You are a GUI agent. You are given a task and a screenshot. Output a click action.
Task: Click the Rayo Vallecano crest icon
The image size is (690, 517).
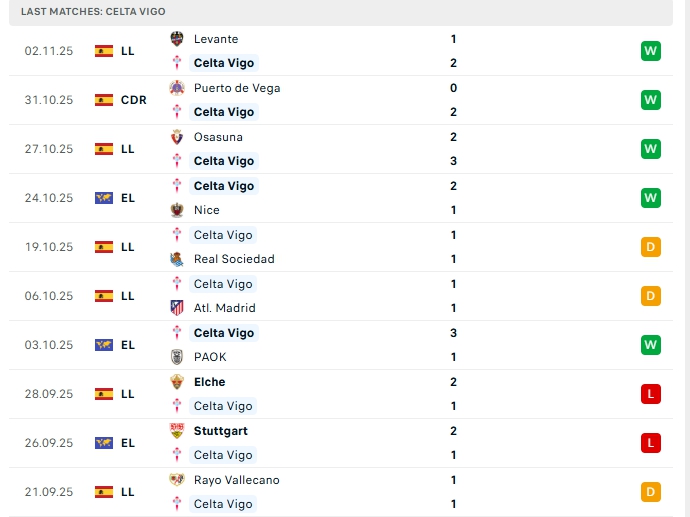pos(177,480)
